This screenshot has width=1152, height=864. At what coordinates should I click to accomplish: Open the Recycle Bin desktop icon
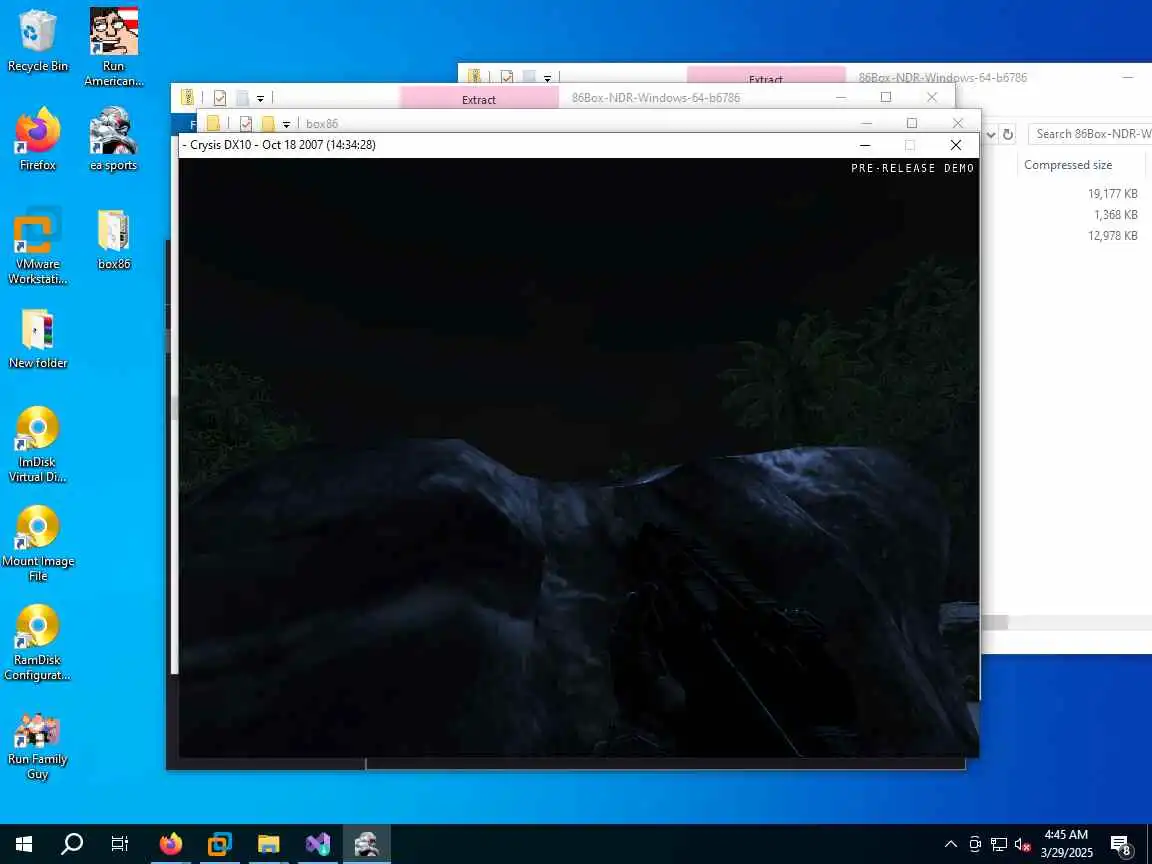click(37, 40)
